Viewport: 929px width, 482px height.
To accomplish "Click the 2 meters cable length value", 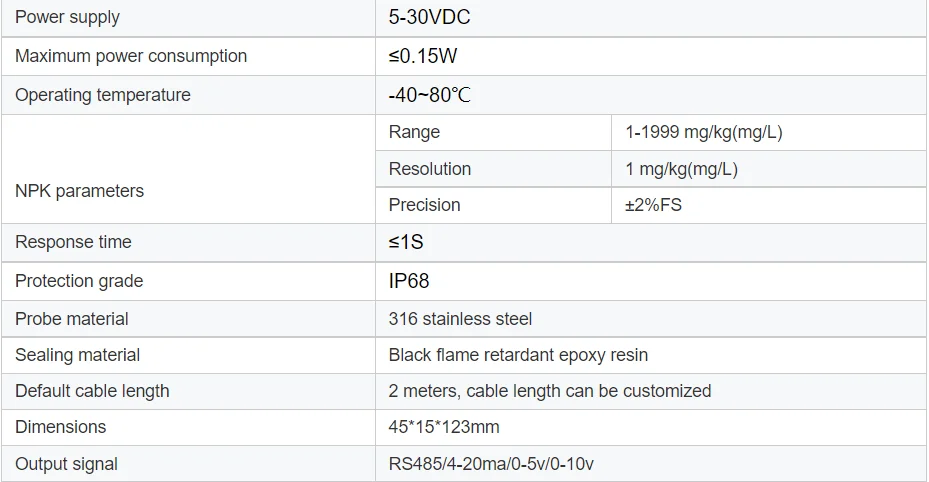I will (x=550, y=391).
